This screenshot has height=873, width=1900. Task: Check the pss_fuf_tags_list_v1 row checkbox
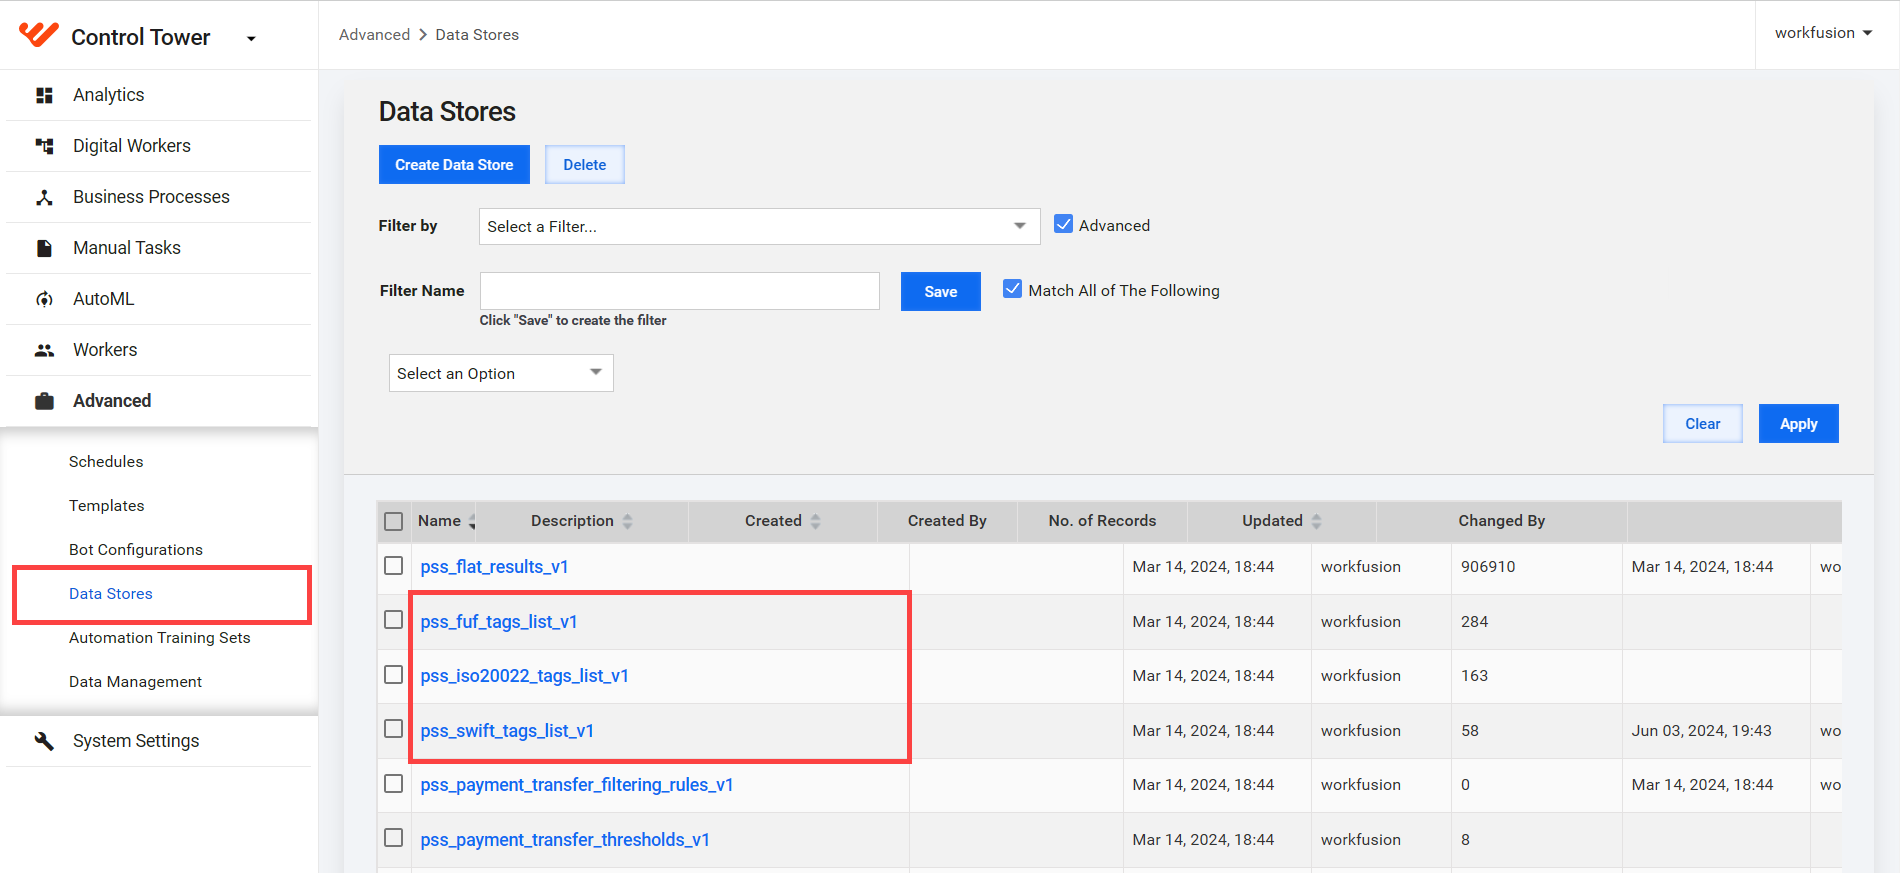pyautogui.click(x=394, y=621)
